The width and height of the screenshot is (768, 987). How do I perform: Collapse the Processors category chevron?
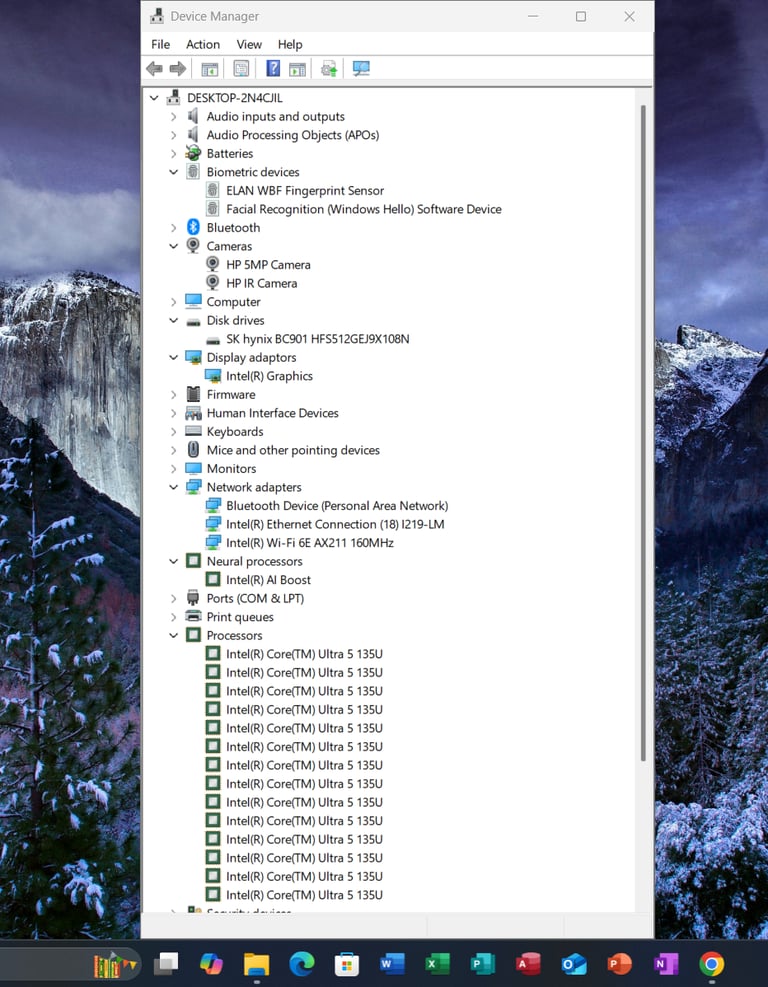(x=174, y=635)
